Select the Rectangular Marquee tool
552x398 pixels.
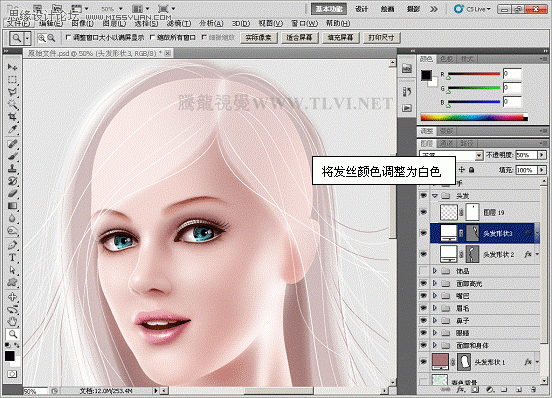(12, 79)
